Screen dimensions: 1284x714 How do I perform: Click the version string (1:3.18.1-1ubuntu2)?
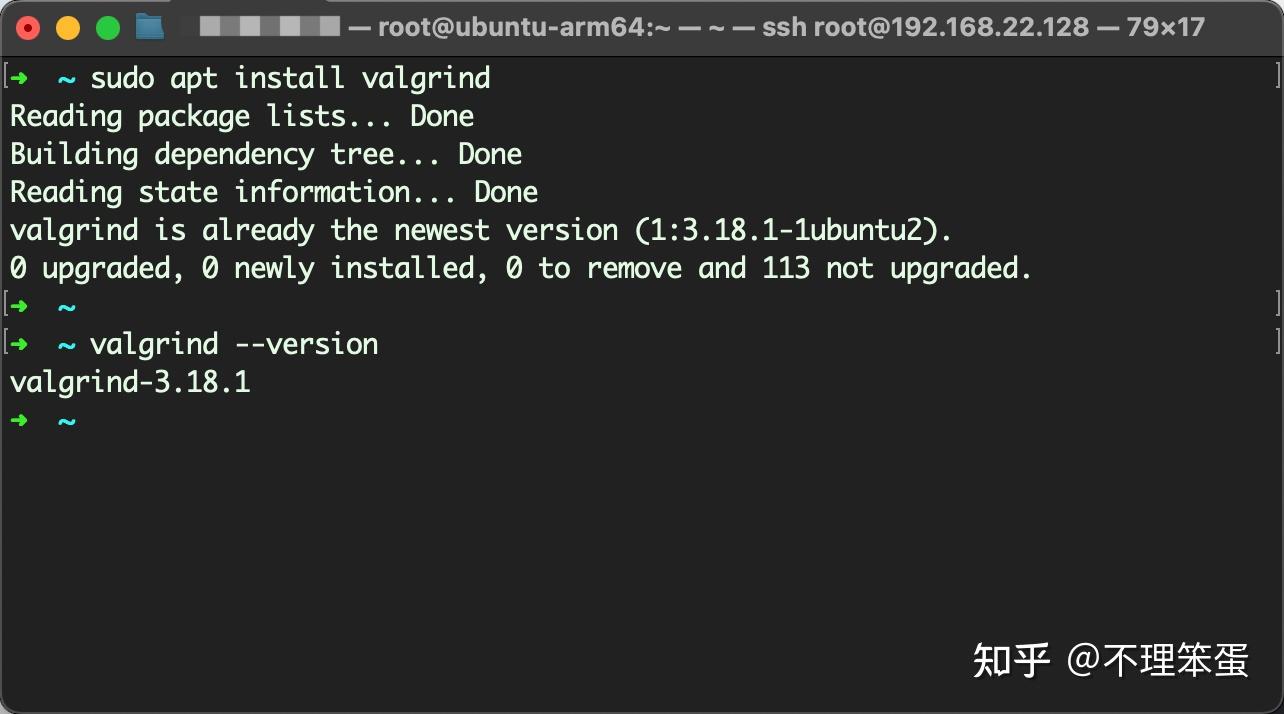click(794, 230)
